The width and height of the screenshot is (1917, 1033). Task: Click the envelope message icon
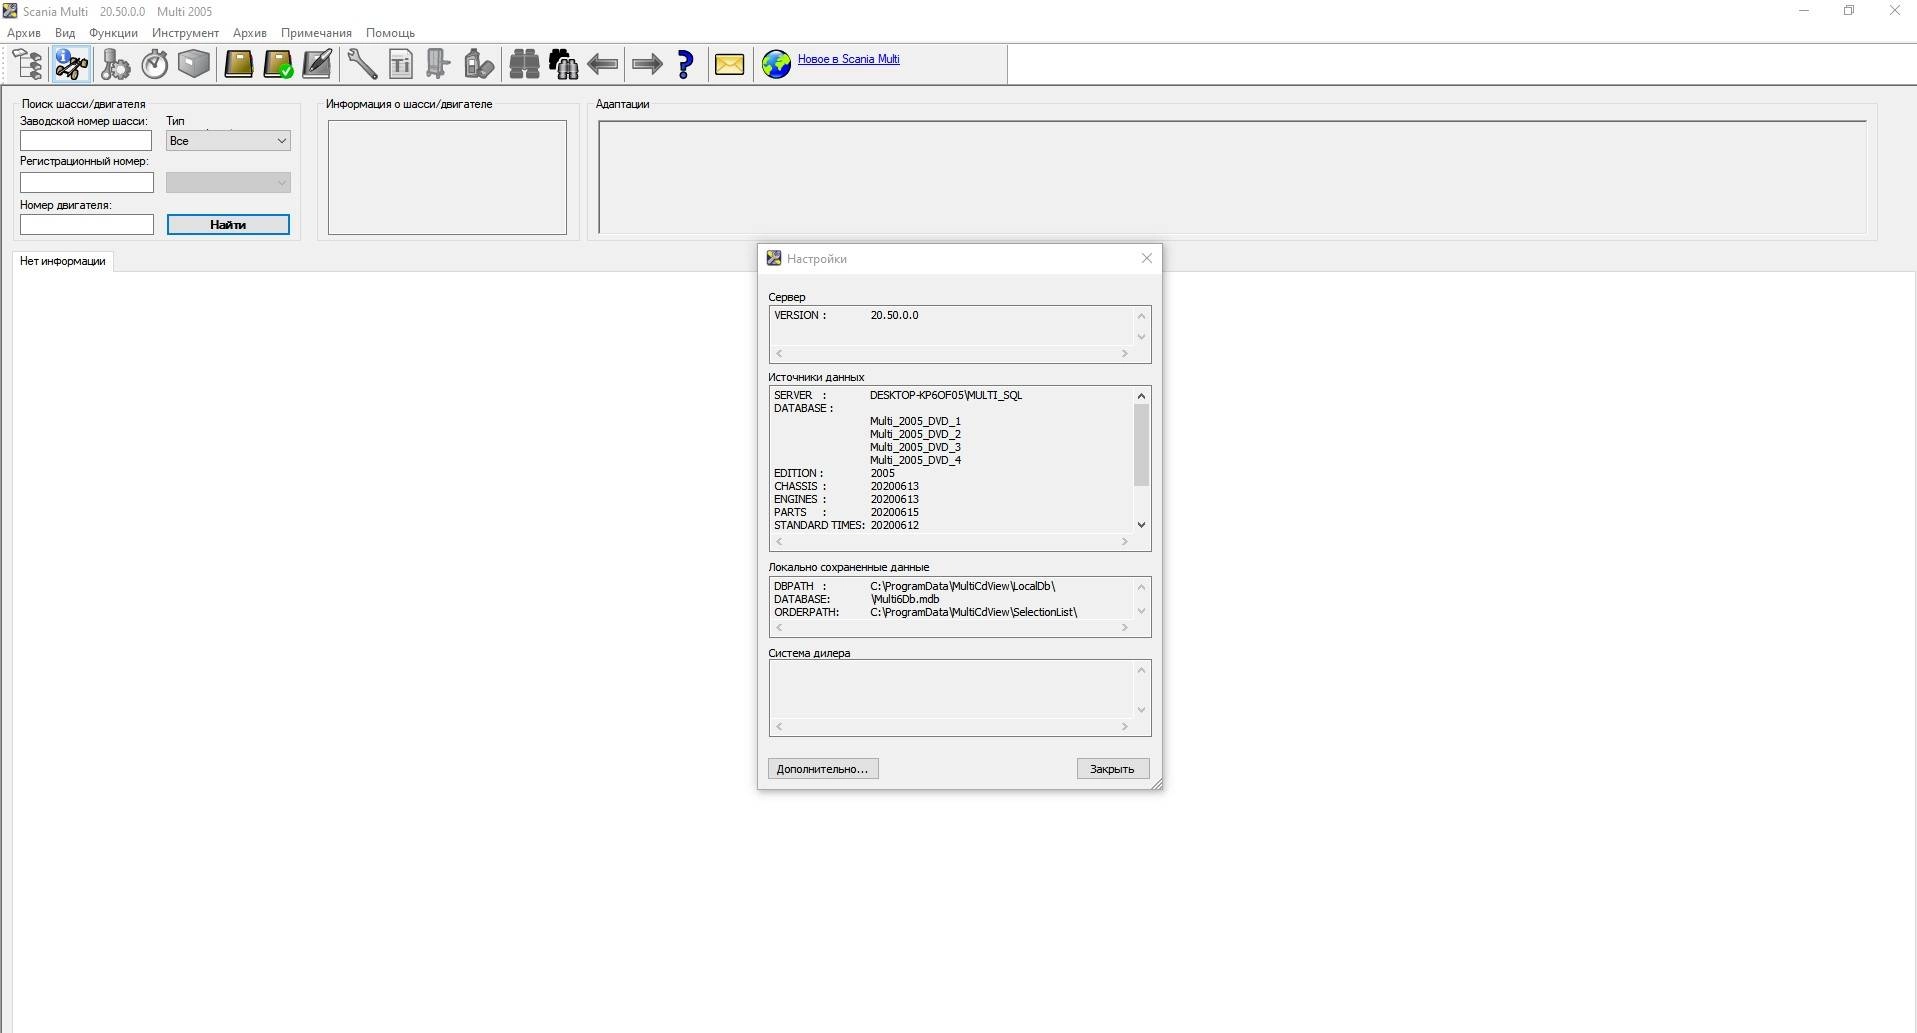click(x=729, y=65)
